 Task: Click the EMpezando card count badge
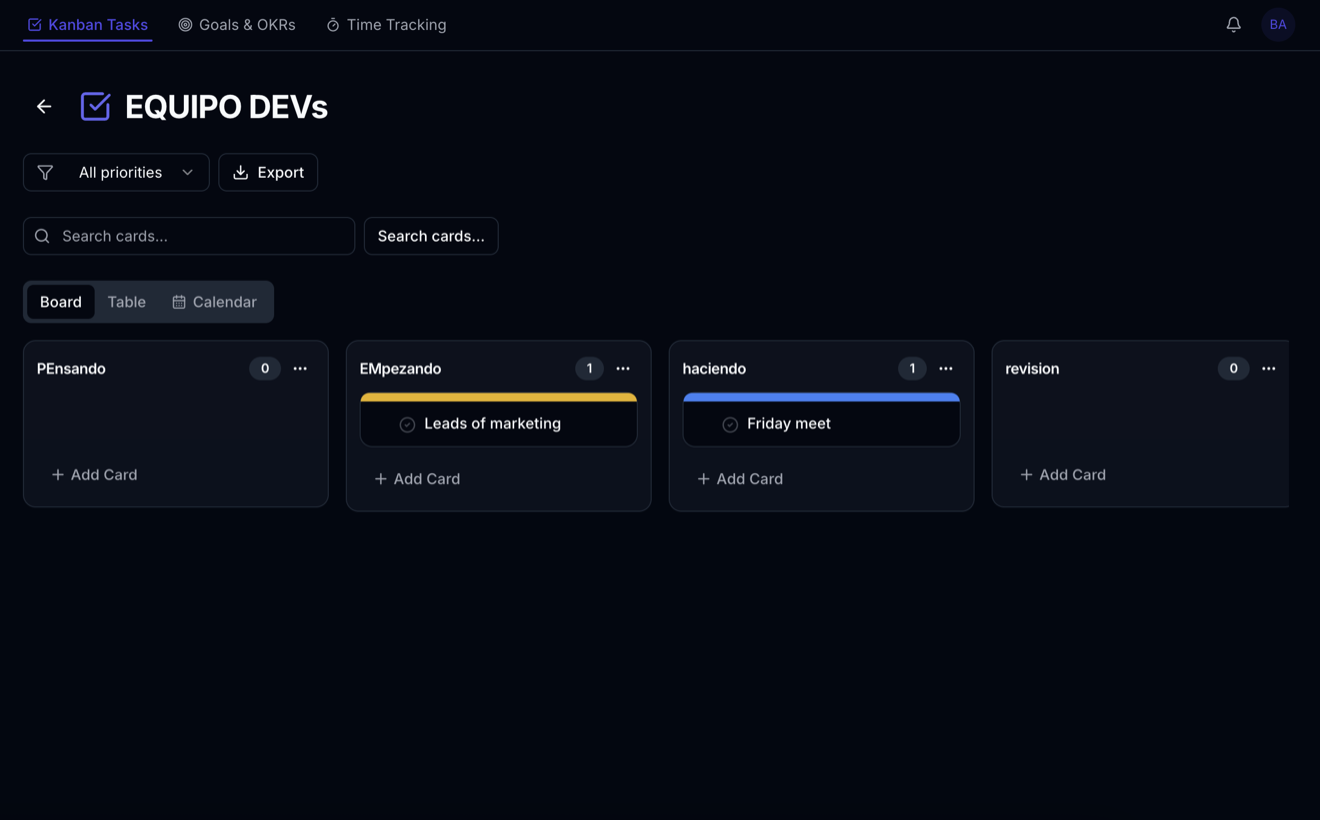[x=589, y=369]
